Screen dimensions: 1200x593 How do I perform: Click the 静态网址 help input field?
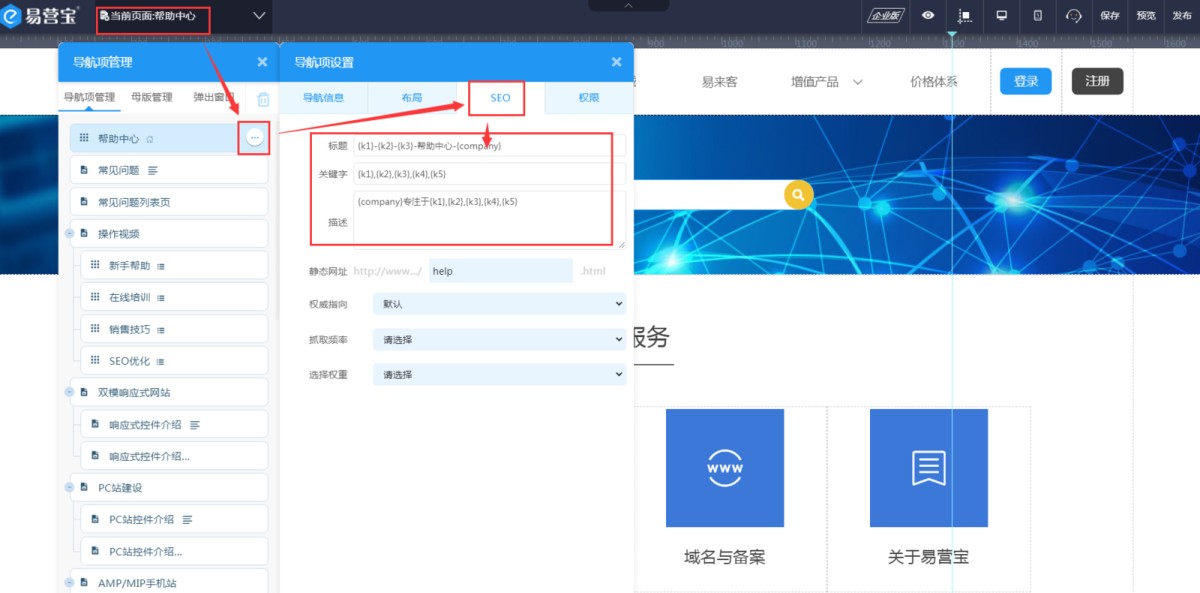(x=501, y=271)
